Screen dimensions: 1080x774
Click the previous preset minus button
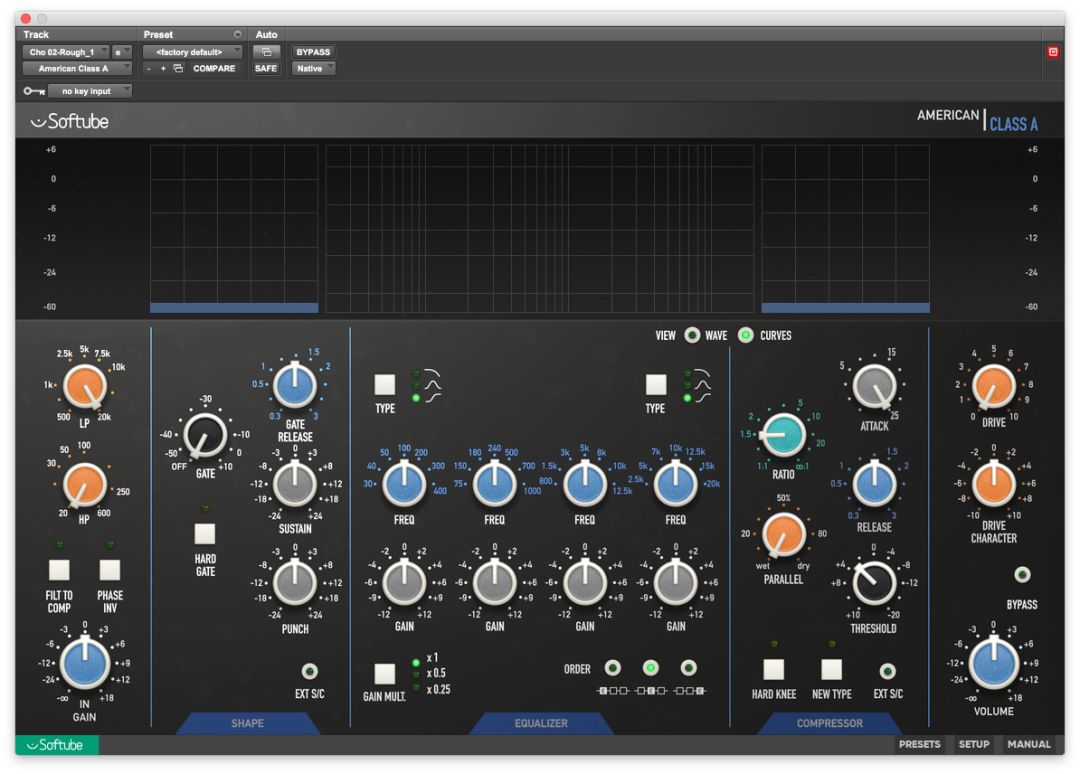pyautogui.click(x=149, y=68)
